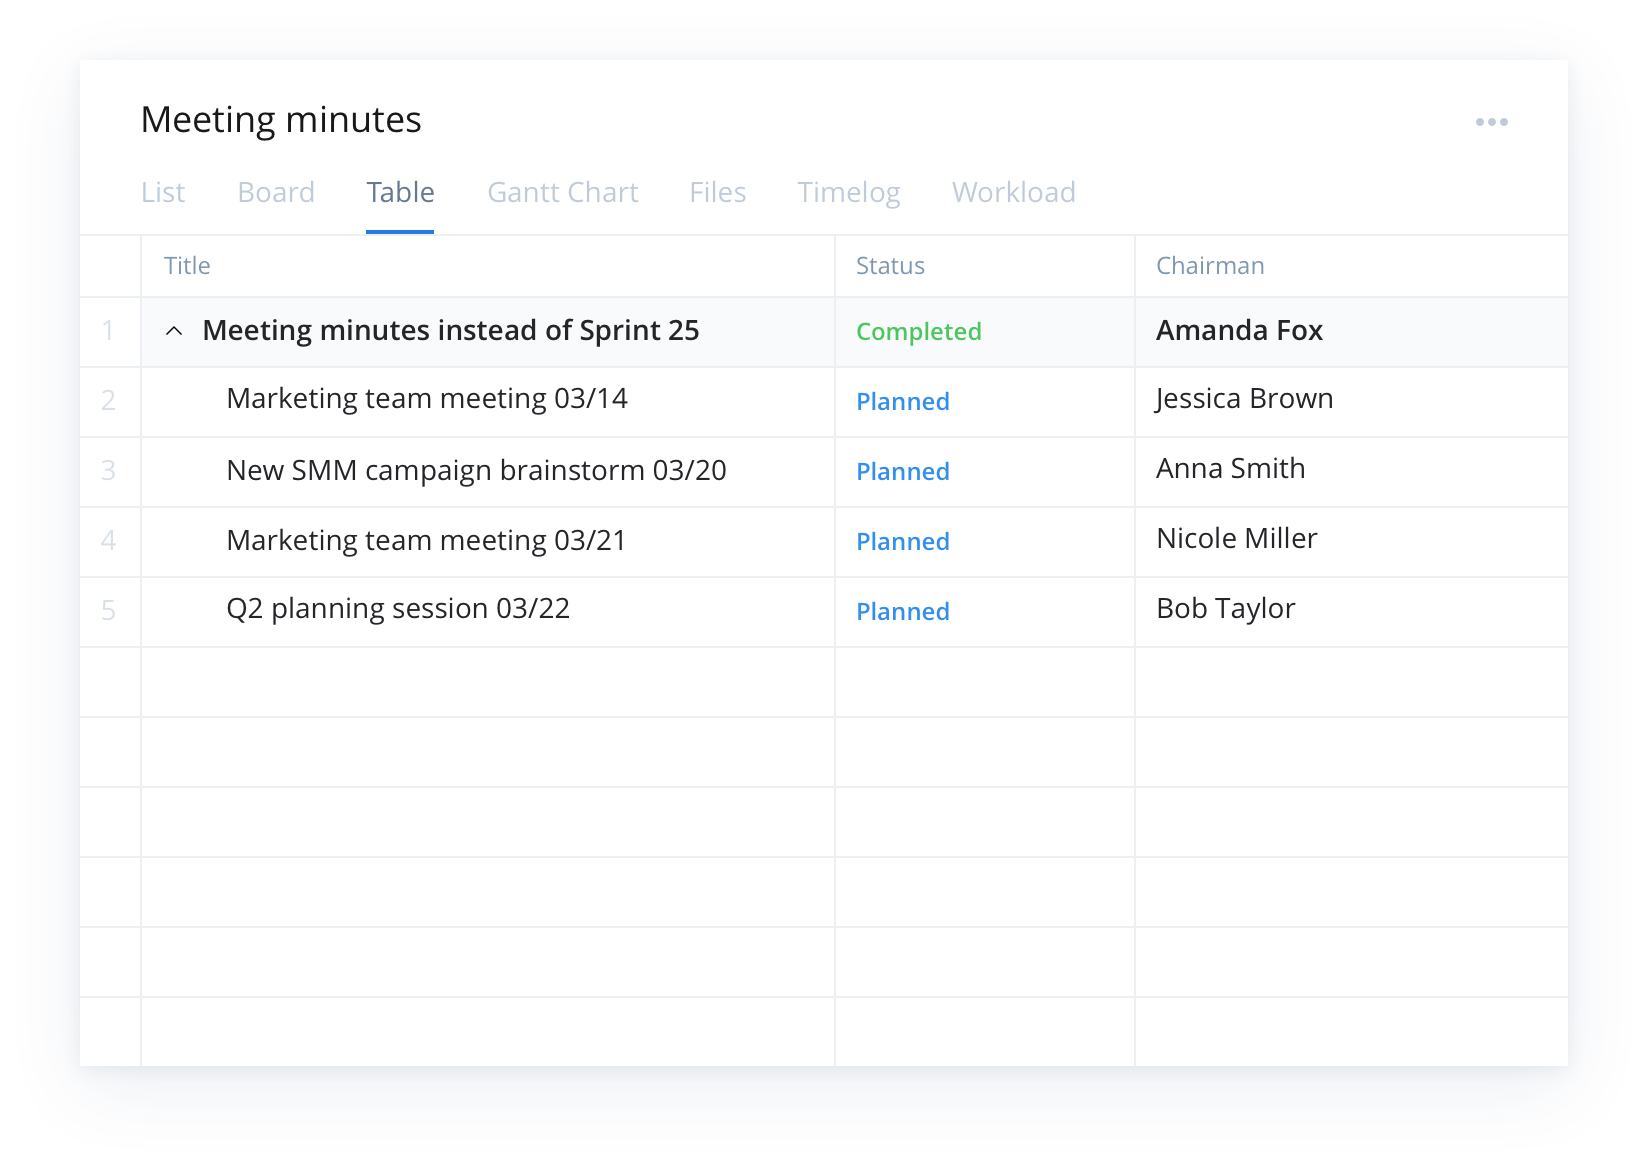Click the Completed status of Sprint 25 meeting

pyautogui.click(x=918, y=331)
